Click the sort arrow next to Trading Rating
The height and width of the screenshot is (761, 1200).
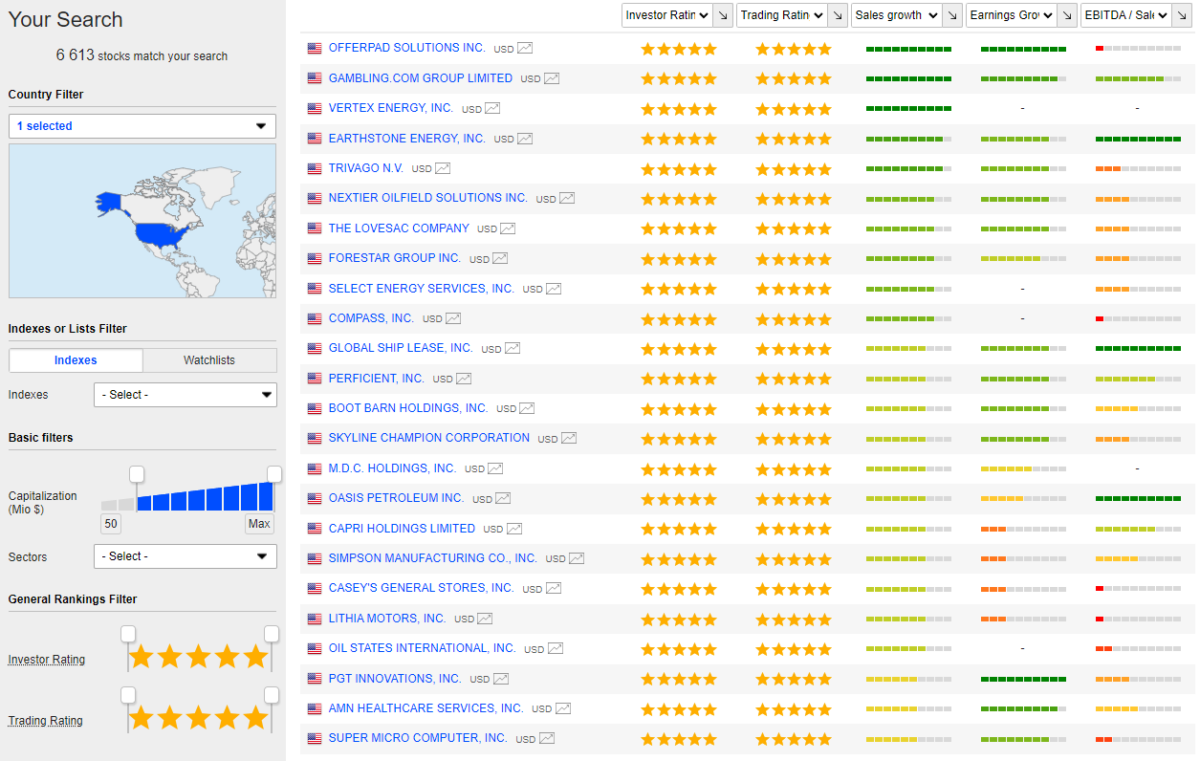coord(836,15)
